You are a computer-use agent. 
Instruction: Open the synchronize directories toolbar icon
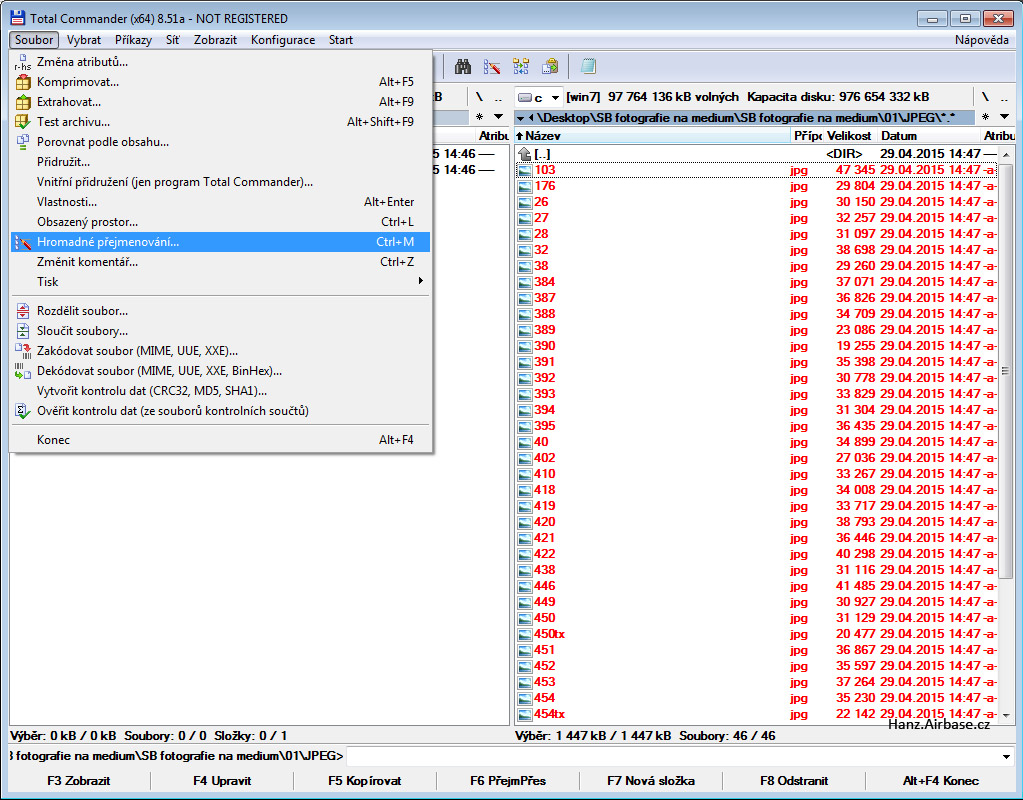pos(521,67)
